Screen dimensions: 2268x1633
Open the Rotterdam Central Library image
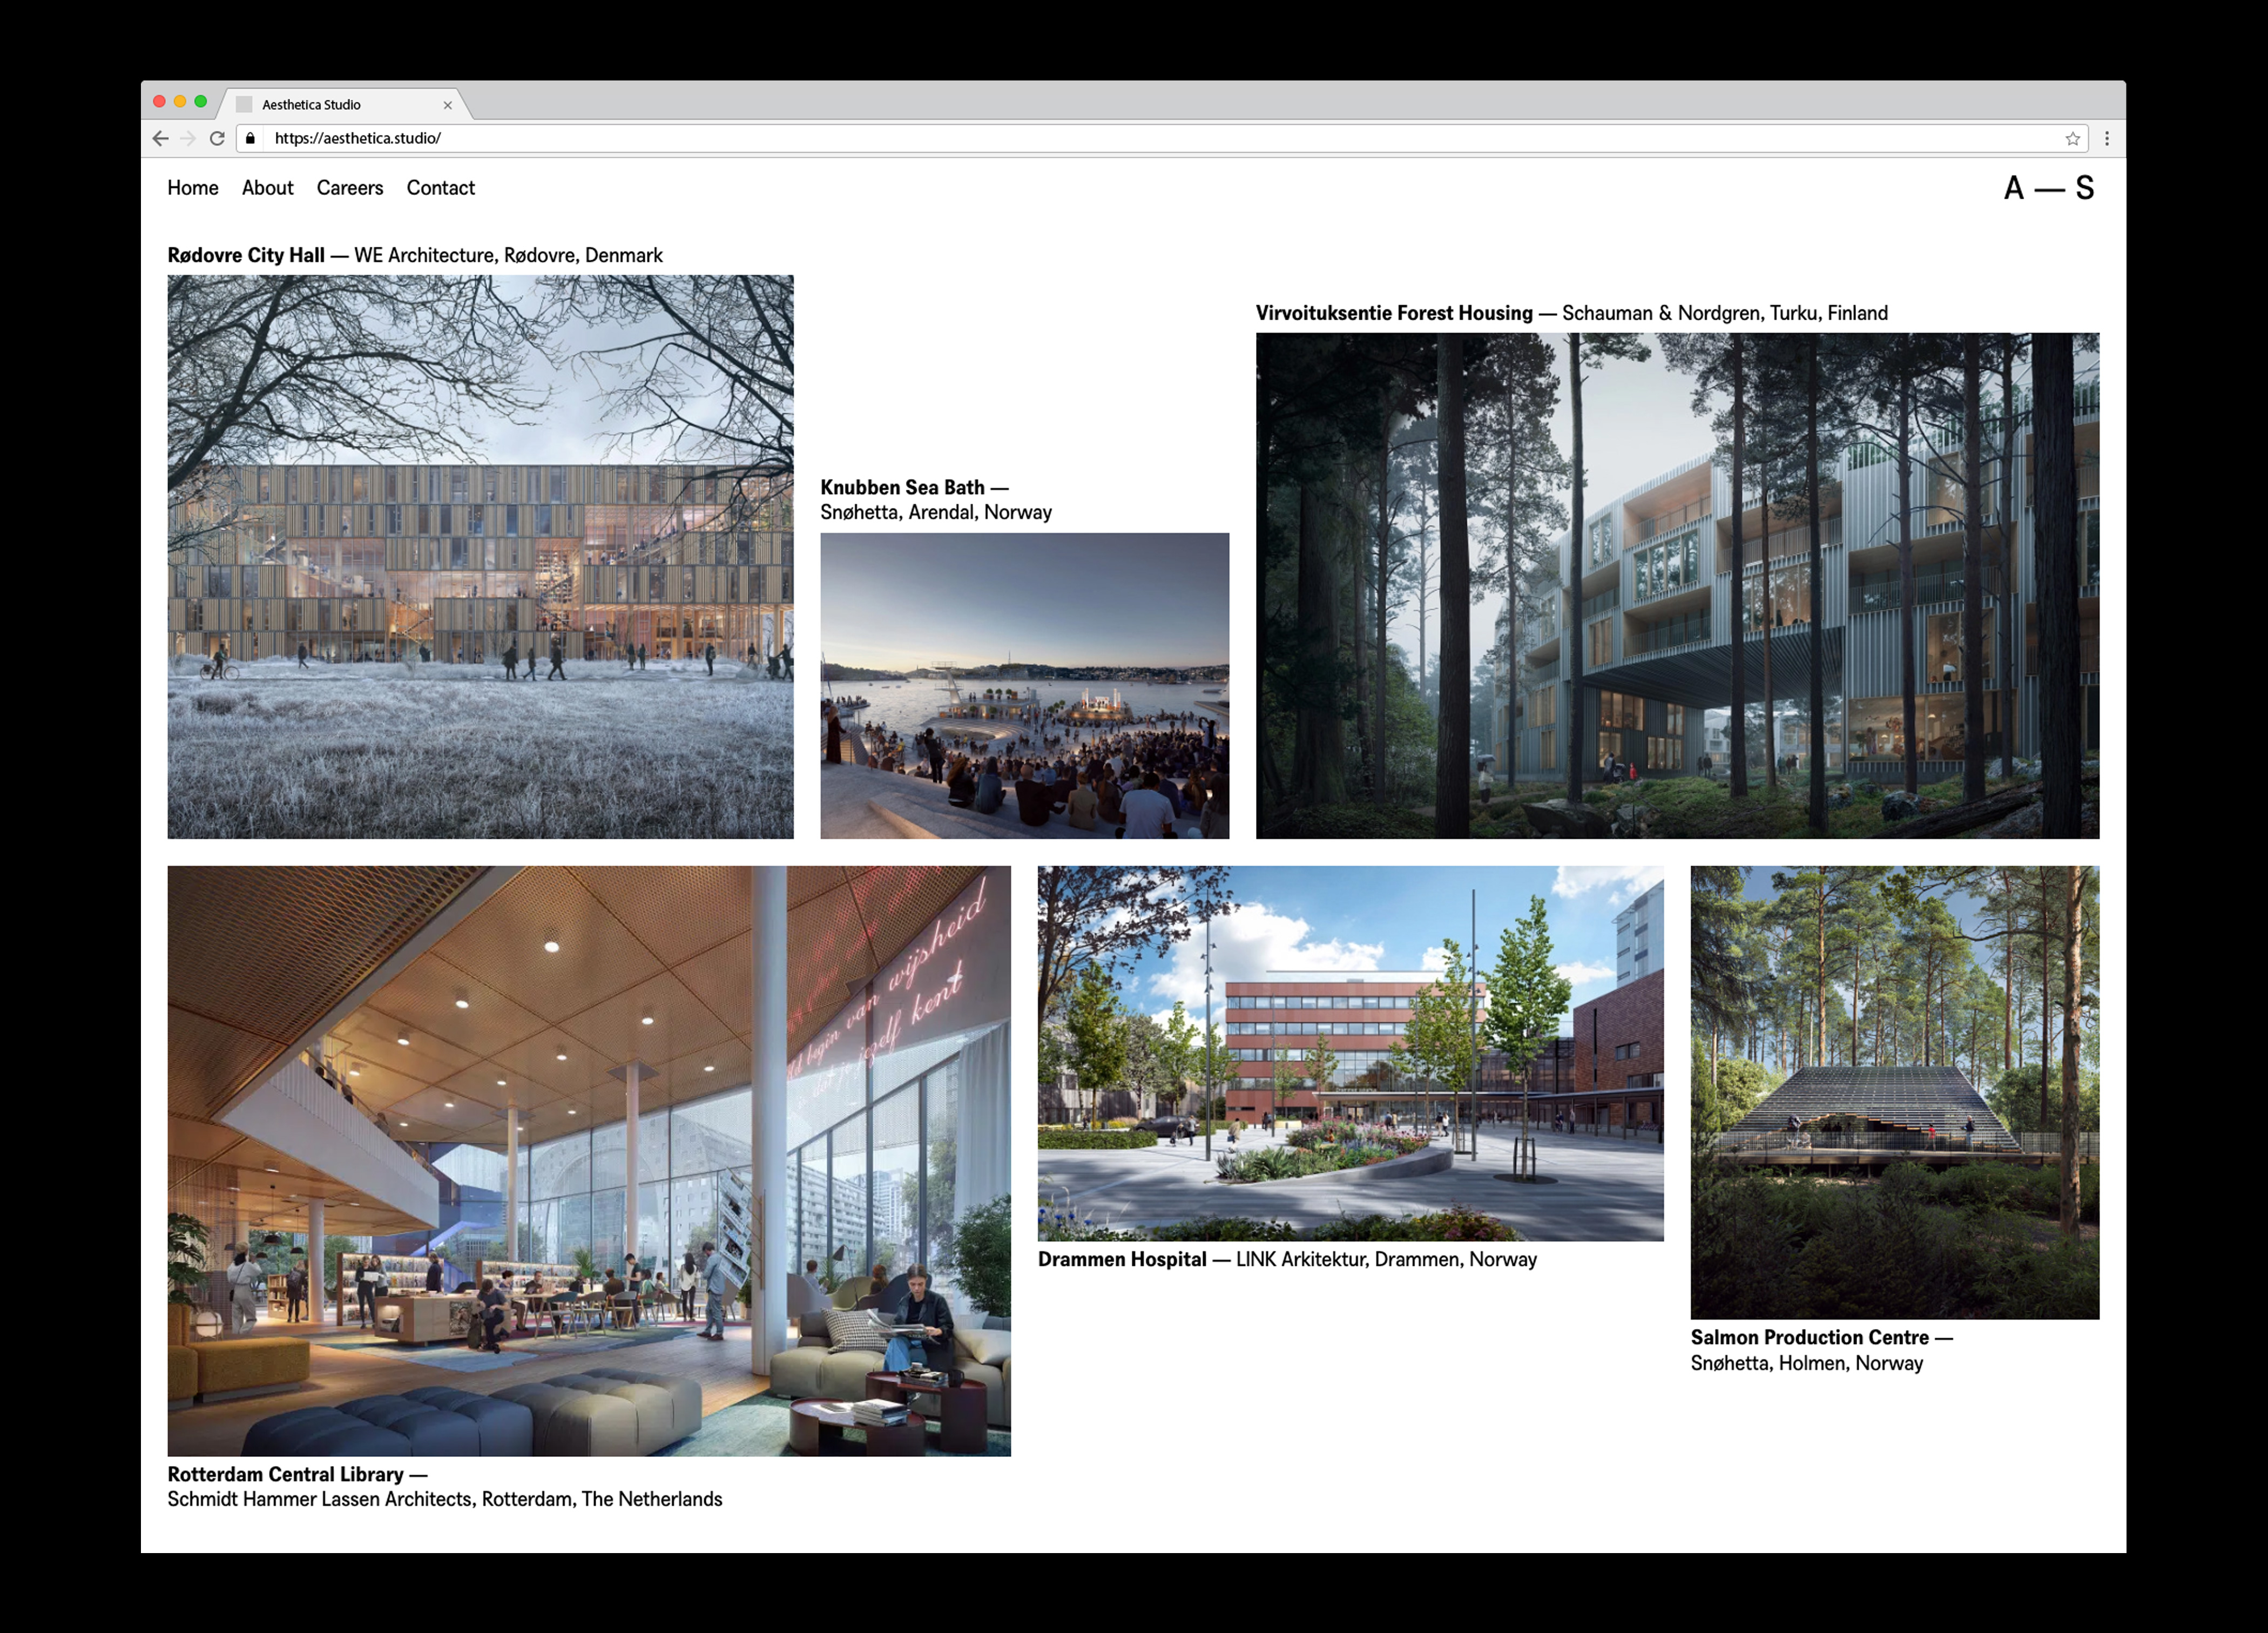(589, 1160)
